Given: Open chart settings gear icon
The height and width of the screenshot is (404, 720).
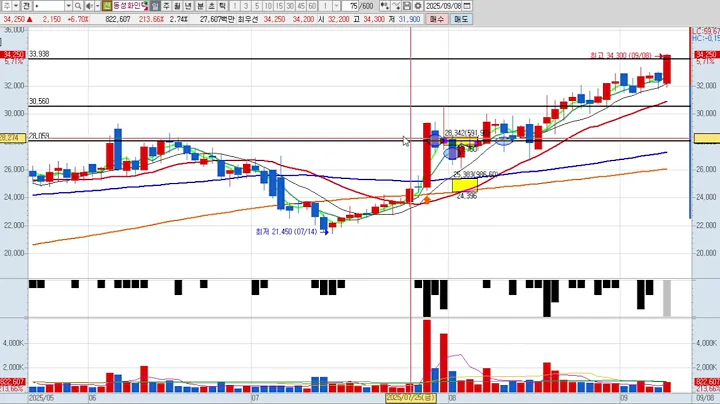Looking at the screenshot, I should pyautogui.click(x=418, y=6).
